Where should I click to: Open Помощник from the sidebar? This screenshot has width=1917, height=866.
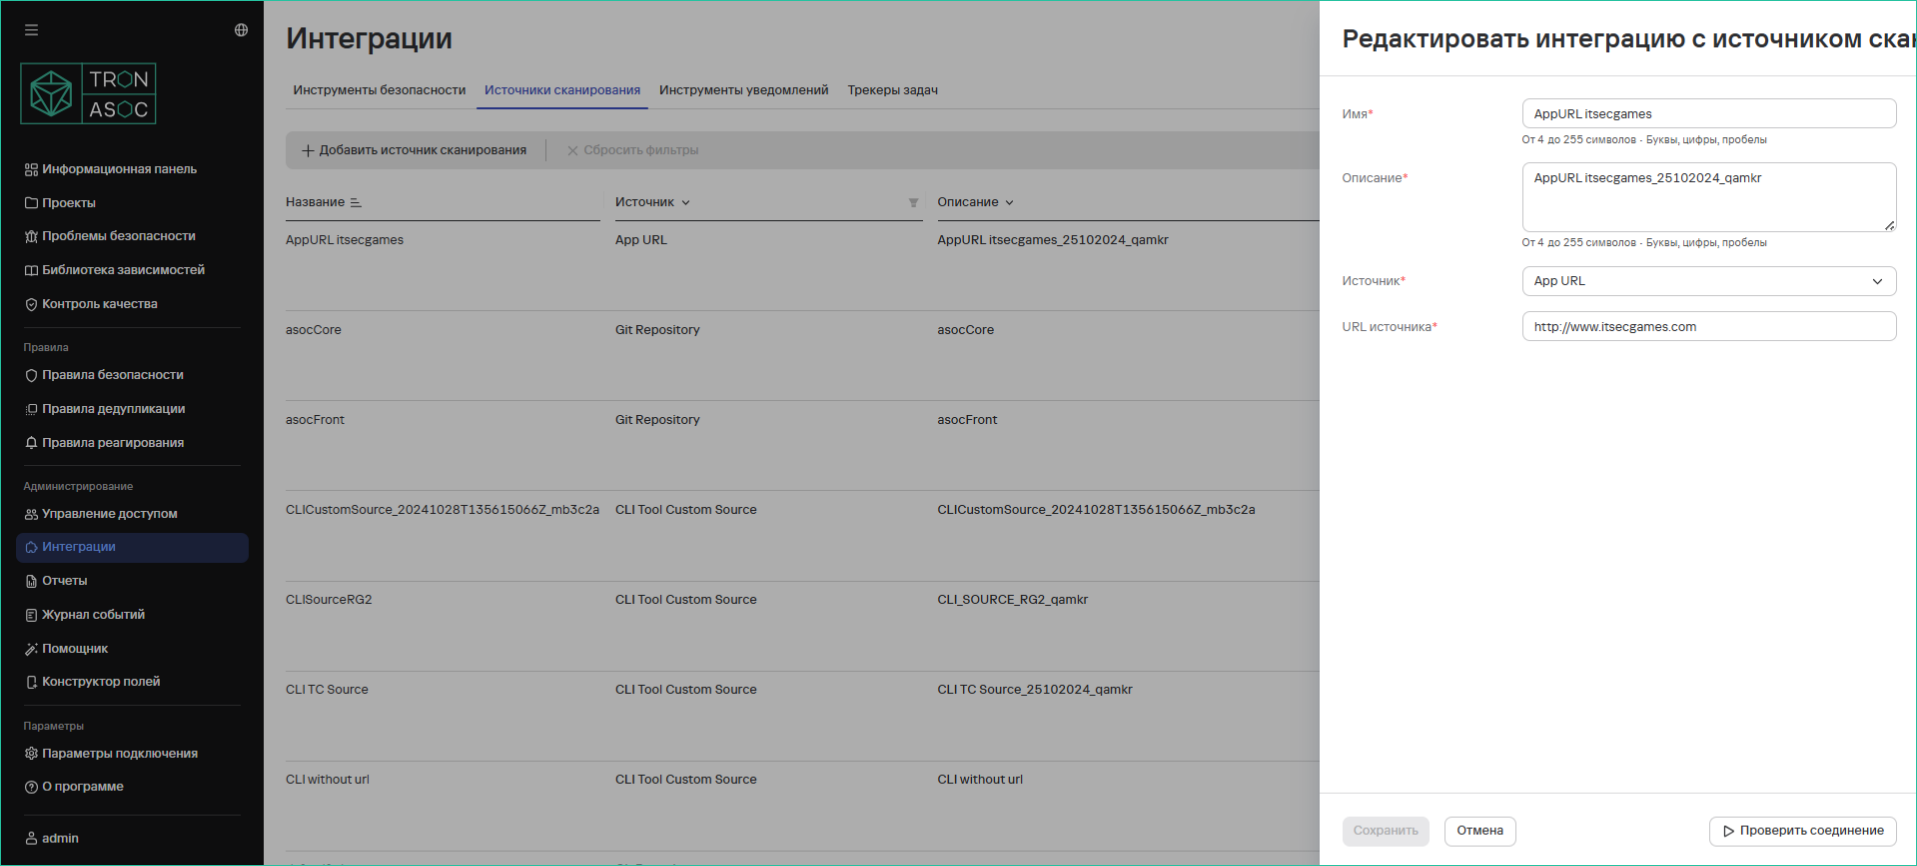click(74, 649)
